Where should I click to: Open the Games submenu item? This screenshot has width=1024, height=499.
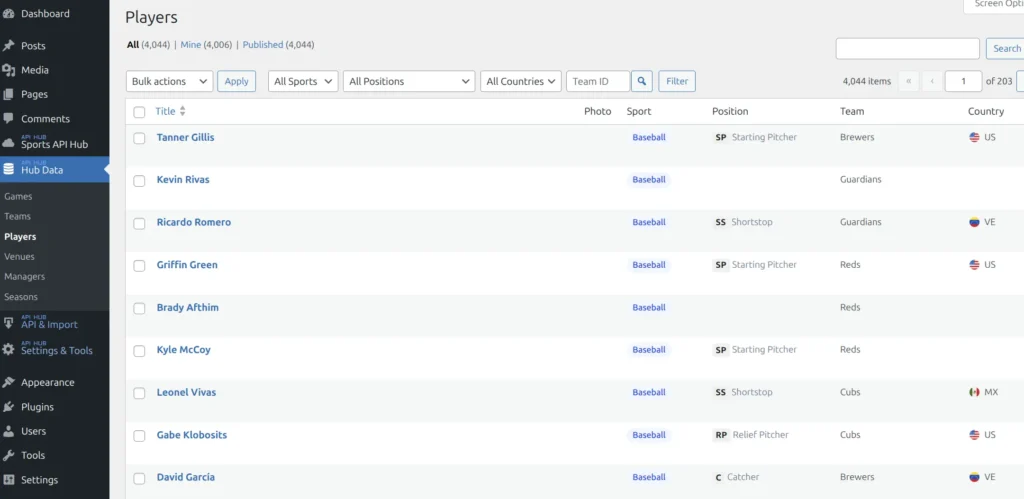point(18,196)
